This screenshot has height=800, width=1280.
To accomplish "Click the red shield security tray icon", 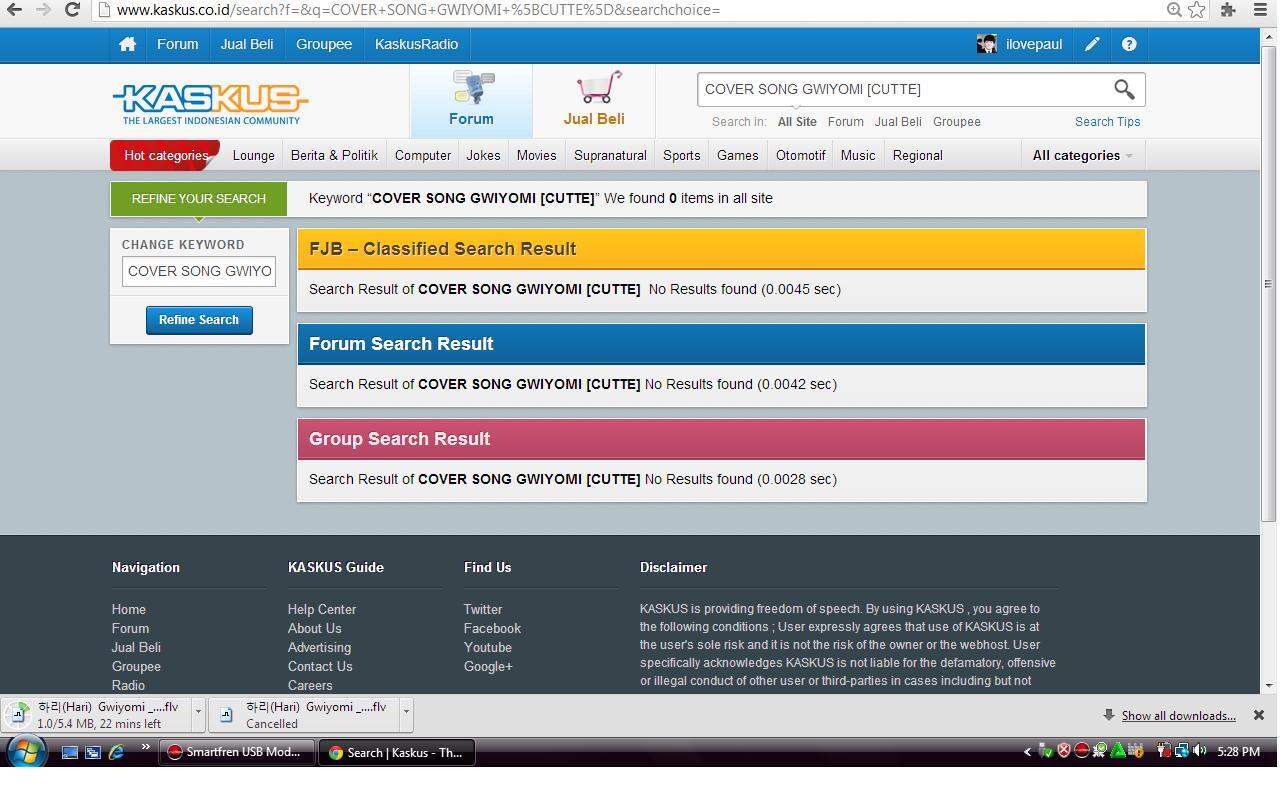I will pyautogui.click(x=1064, y=751).
